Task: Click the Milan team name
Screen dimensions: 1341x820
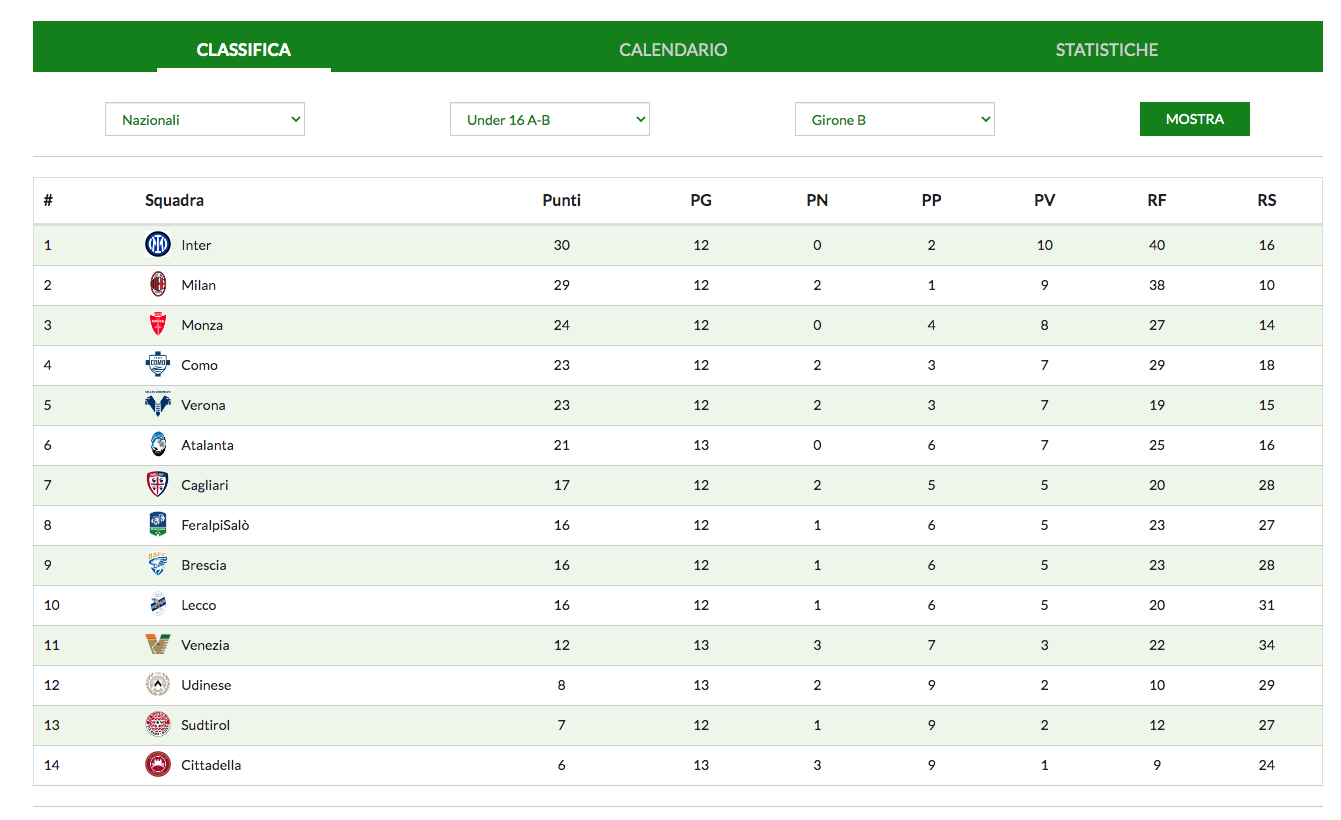Action: [x=199, y=285]
